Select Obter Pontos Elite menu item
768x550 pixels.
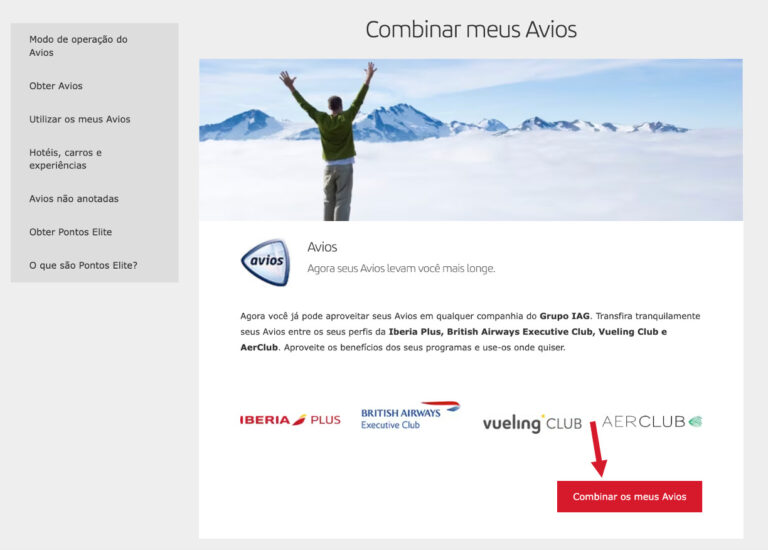click(x=71, y=232)
